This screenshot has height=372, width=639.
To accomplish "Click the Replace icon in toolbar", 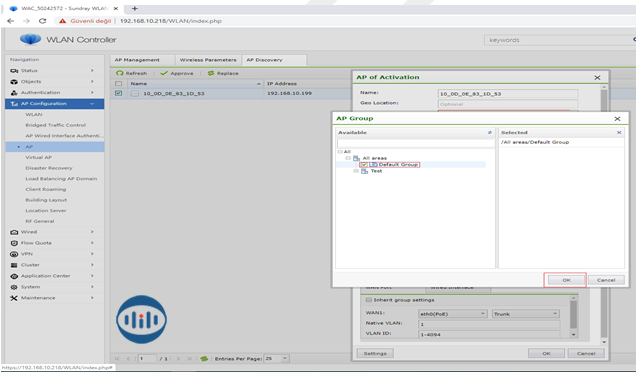I will 211,73.
